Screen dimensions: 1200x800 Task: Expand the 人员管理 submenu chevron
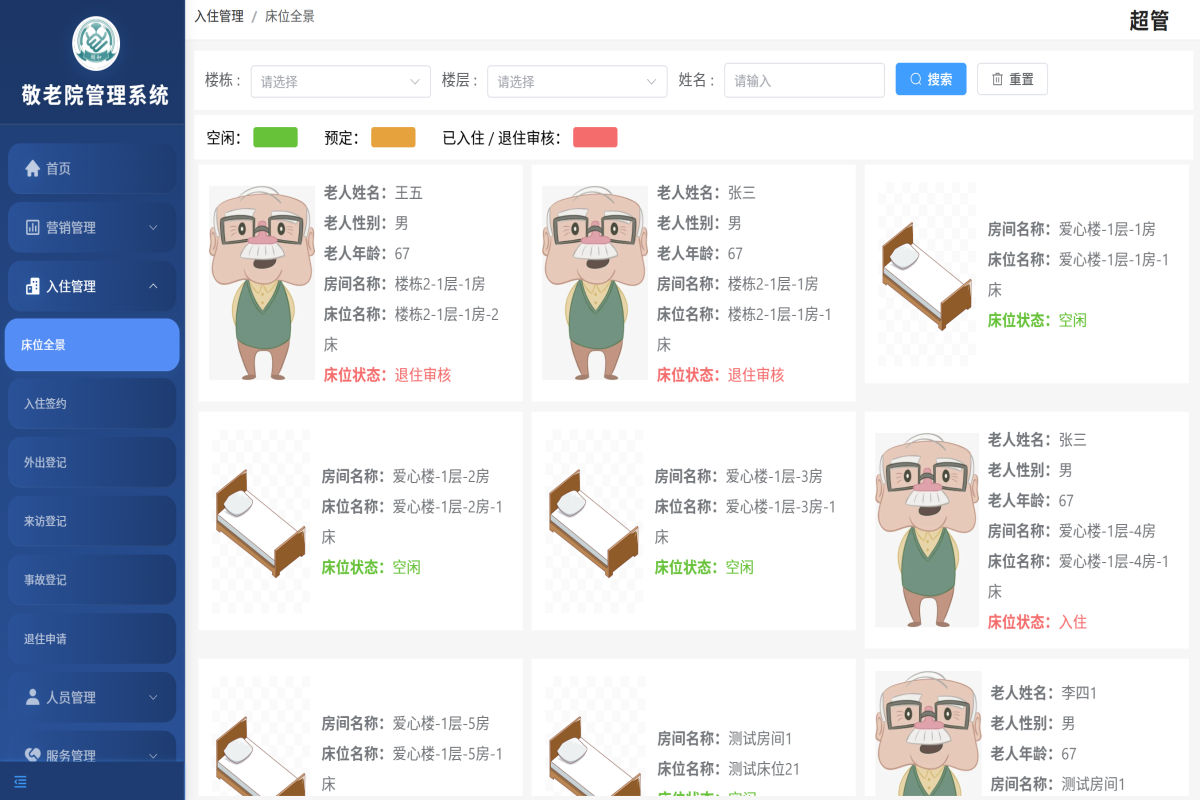153,697
